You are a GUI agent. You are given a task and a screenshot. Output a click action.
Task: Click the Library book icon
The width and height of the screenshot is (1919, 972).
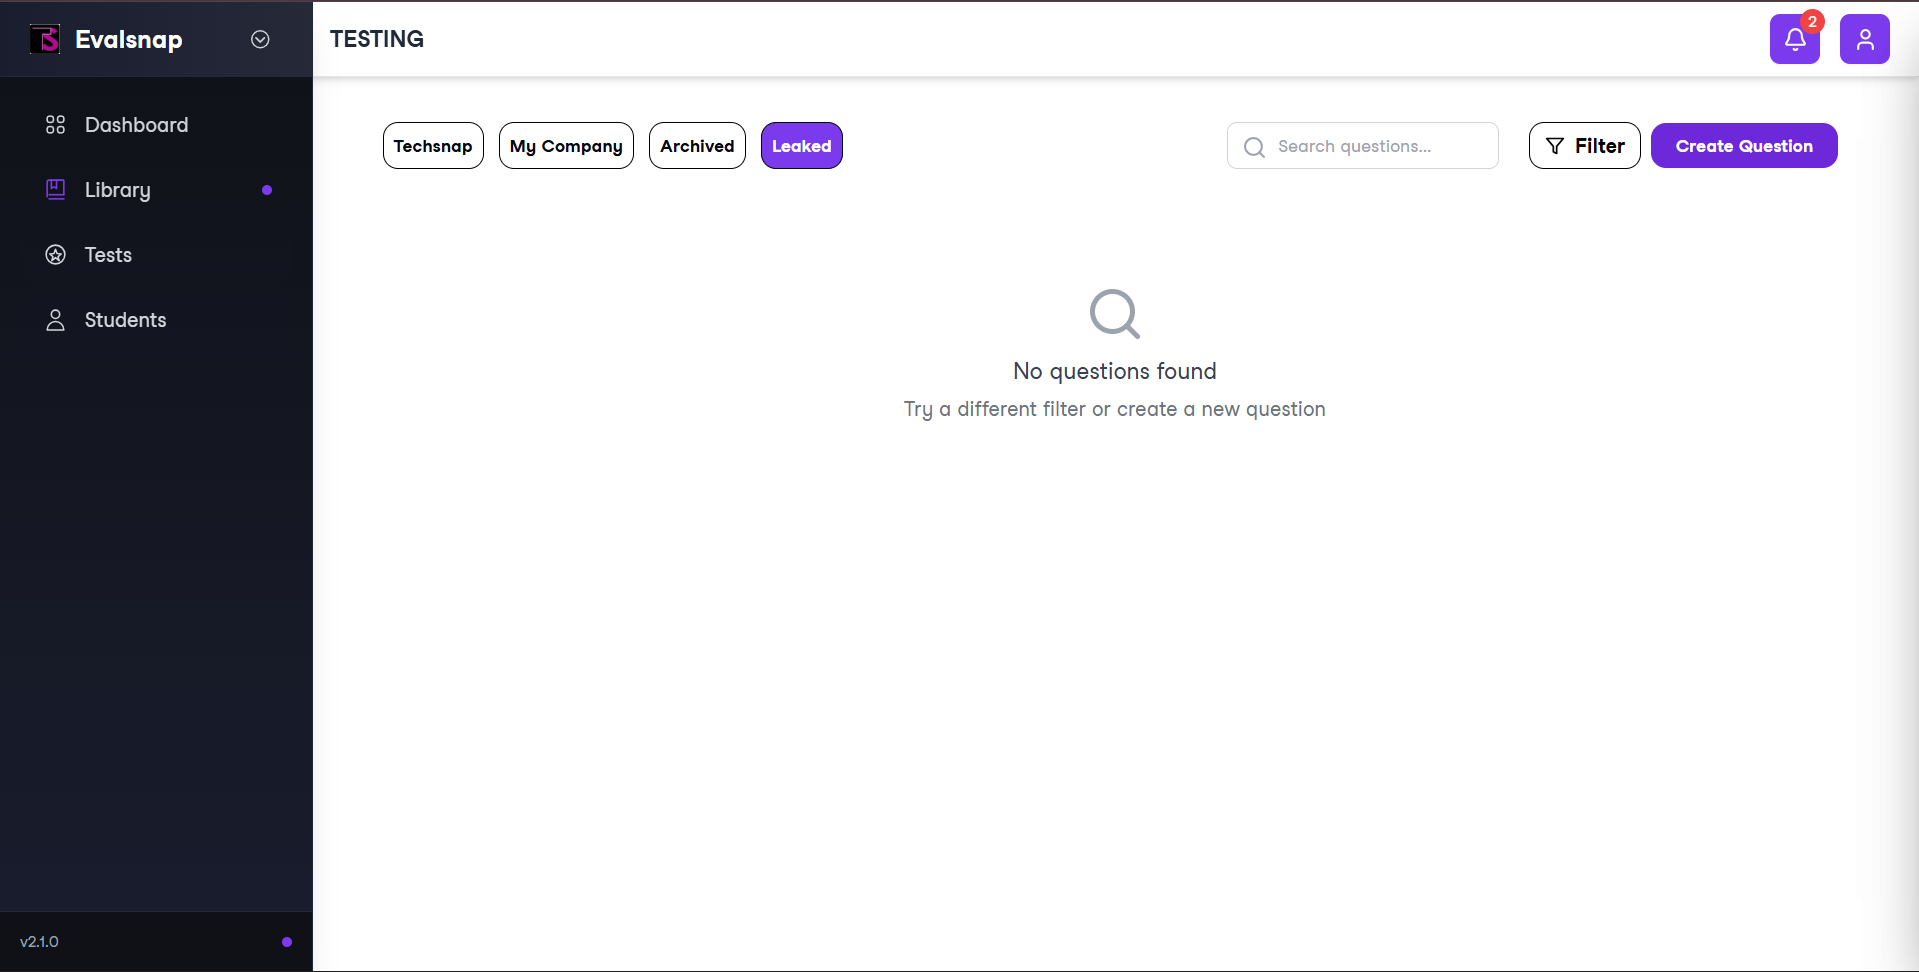pos(56,189)
